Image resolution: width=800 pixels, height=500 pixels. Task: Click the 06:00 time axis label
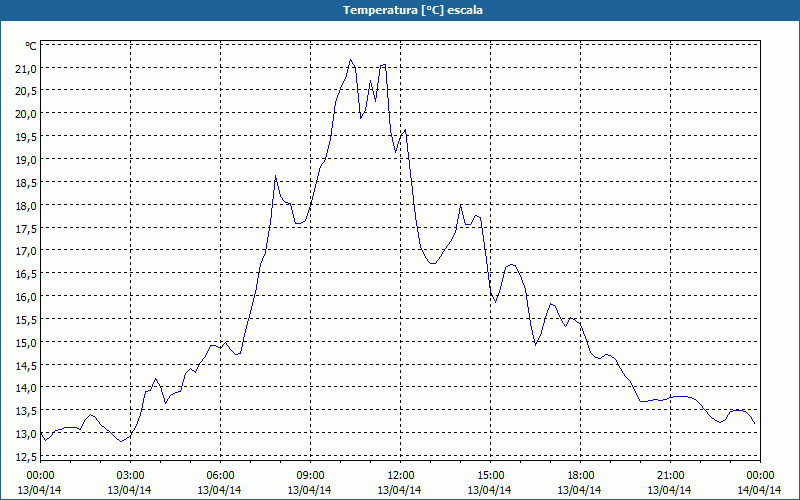point(220,476)
